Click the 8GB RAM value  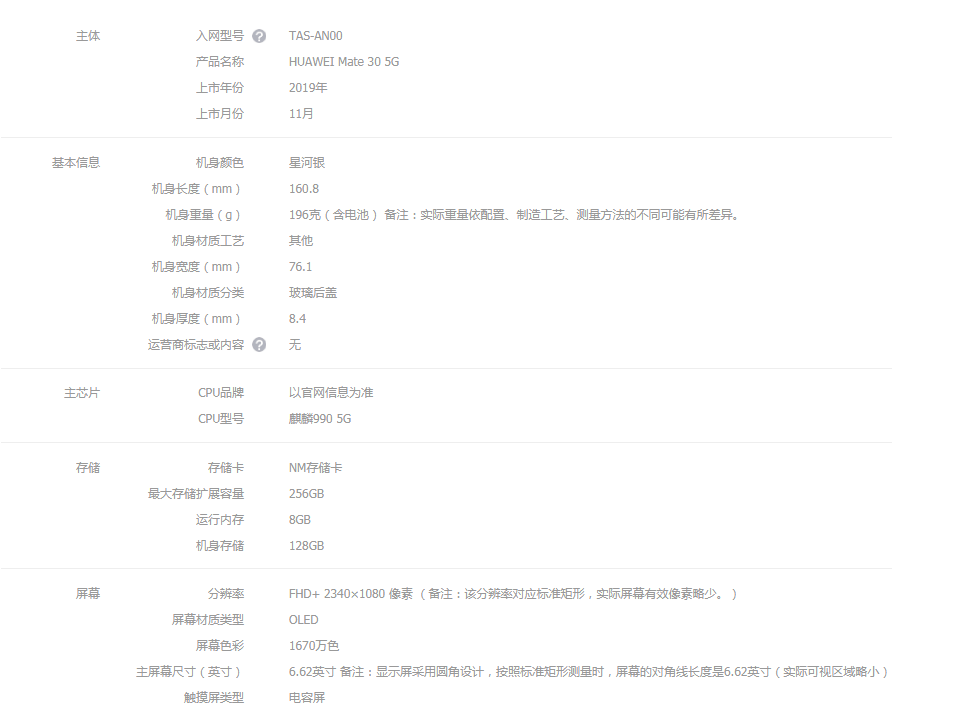(299, 520)
